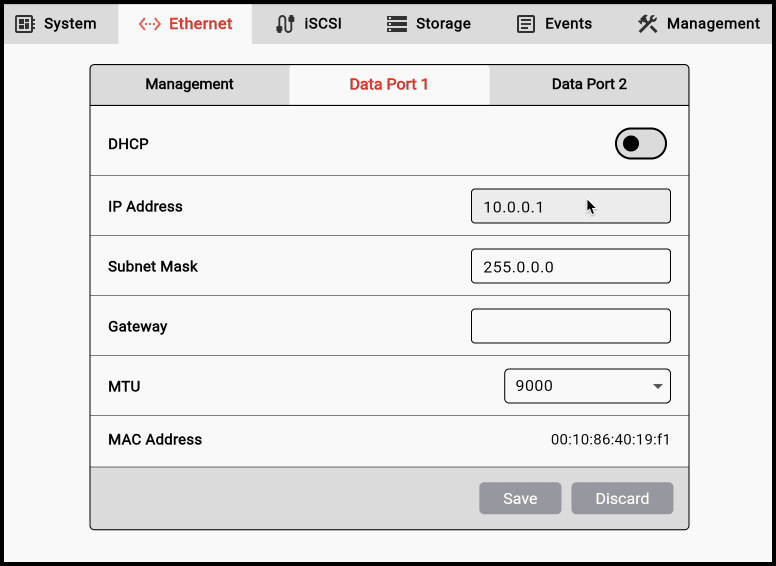Screen dimensions: 776x566
Task: Go to the Events top tab label
Action: pos(568,23)
